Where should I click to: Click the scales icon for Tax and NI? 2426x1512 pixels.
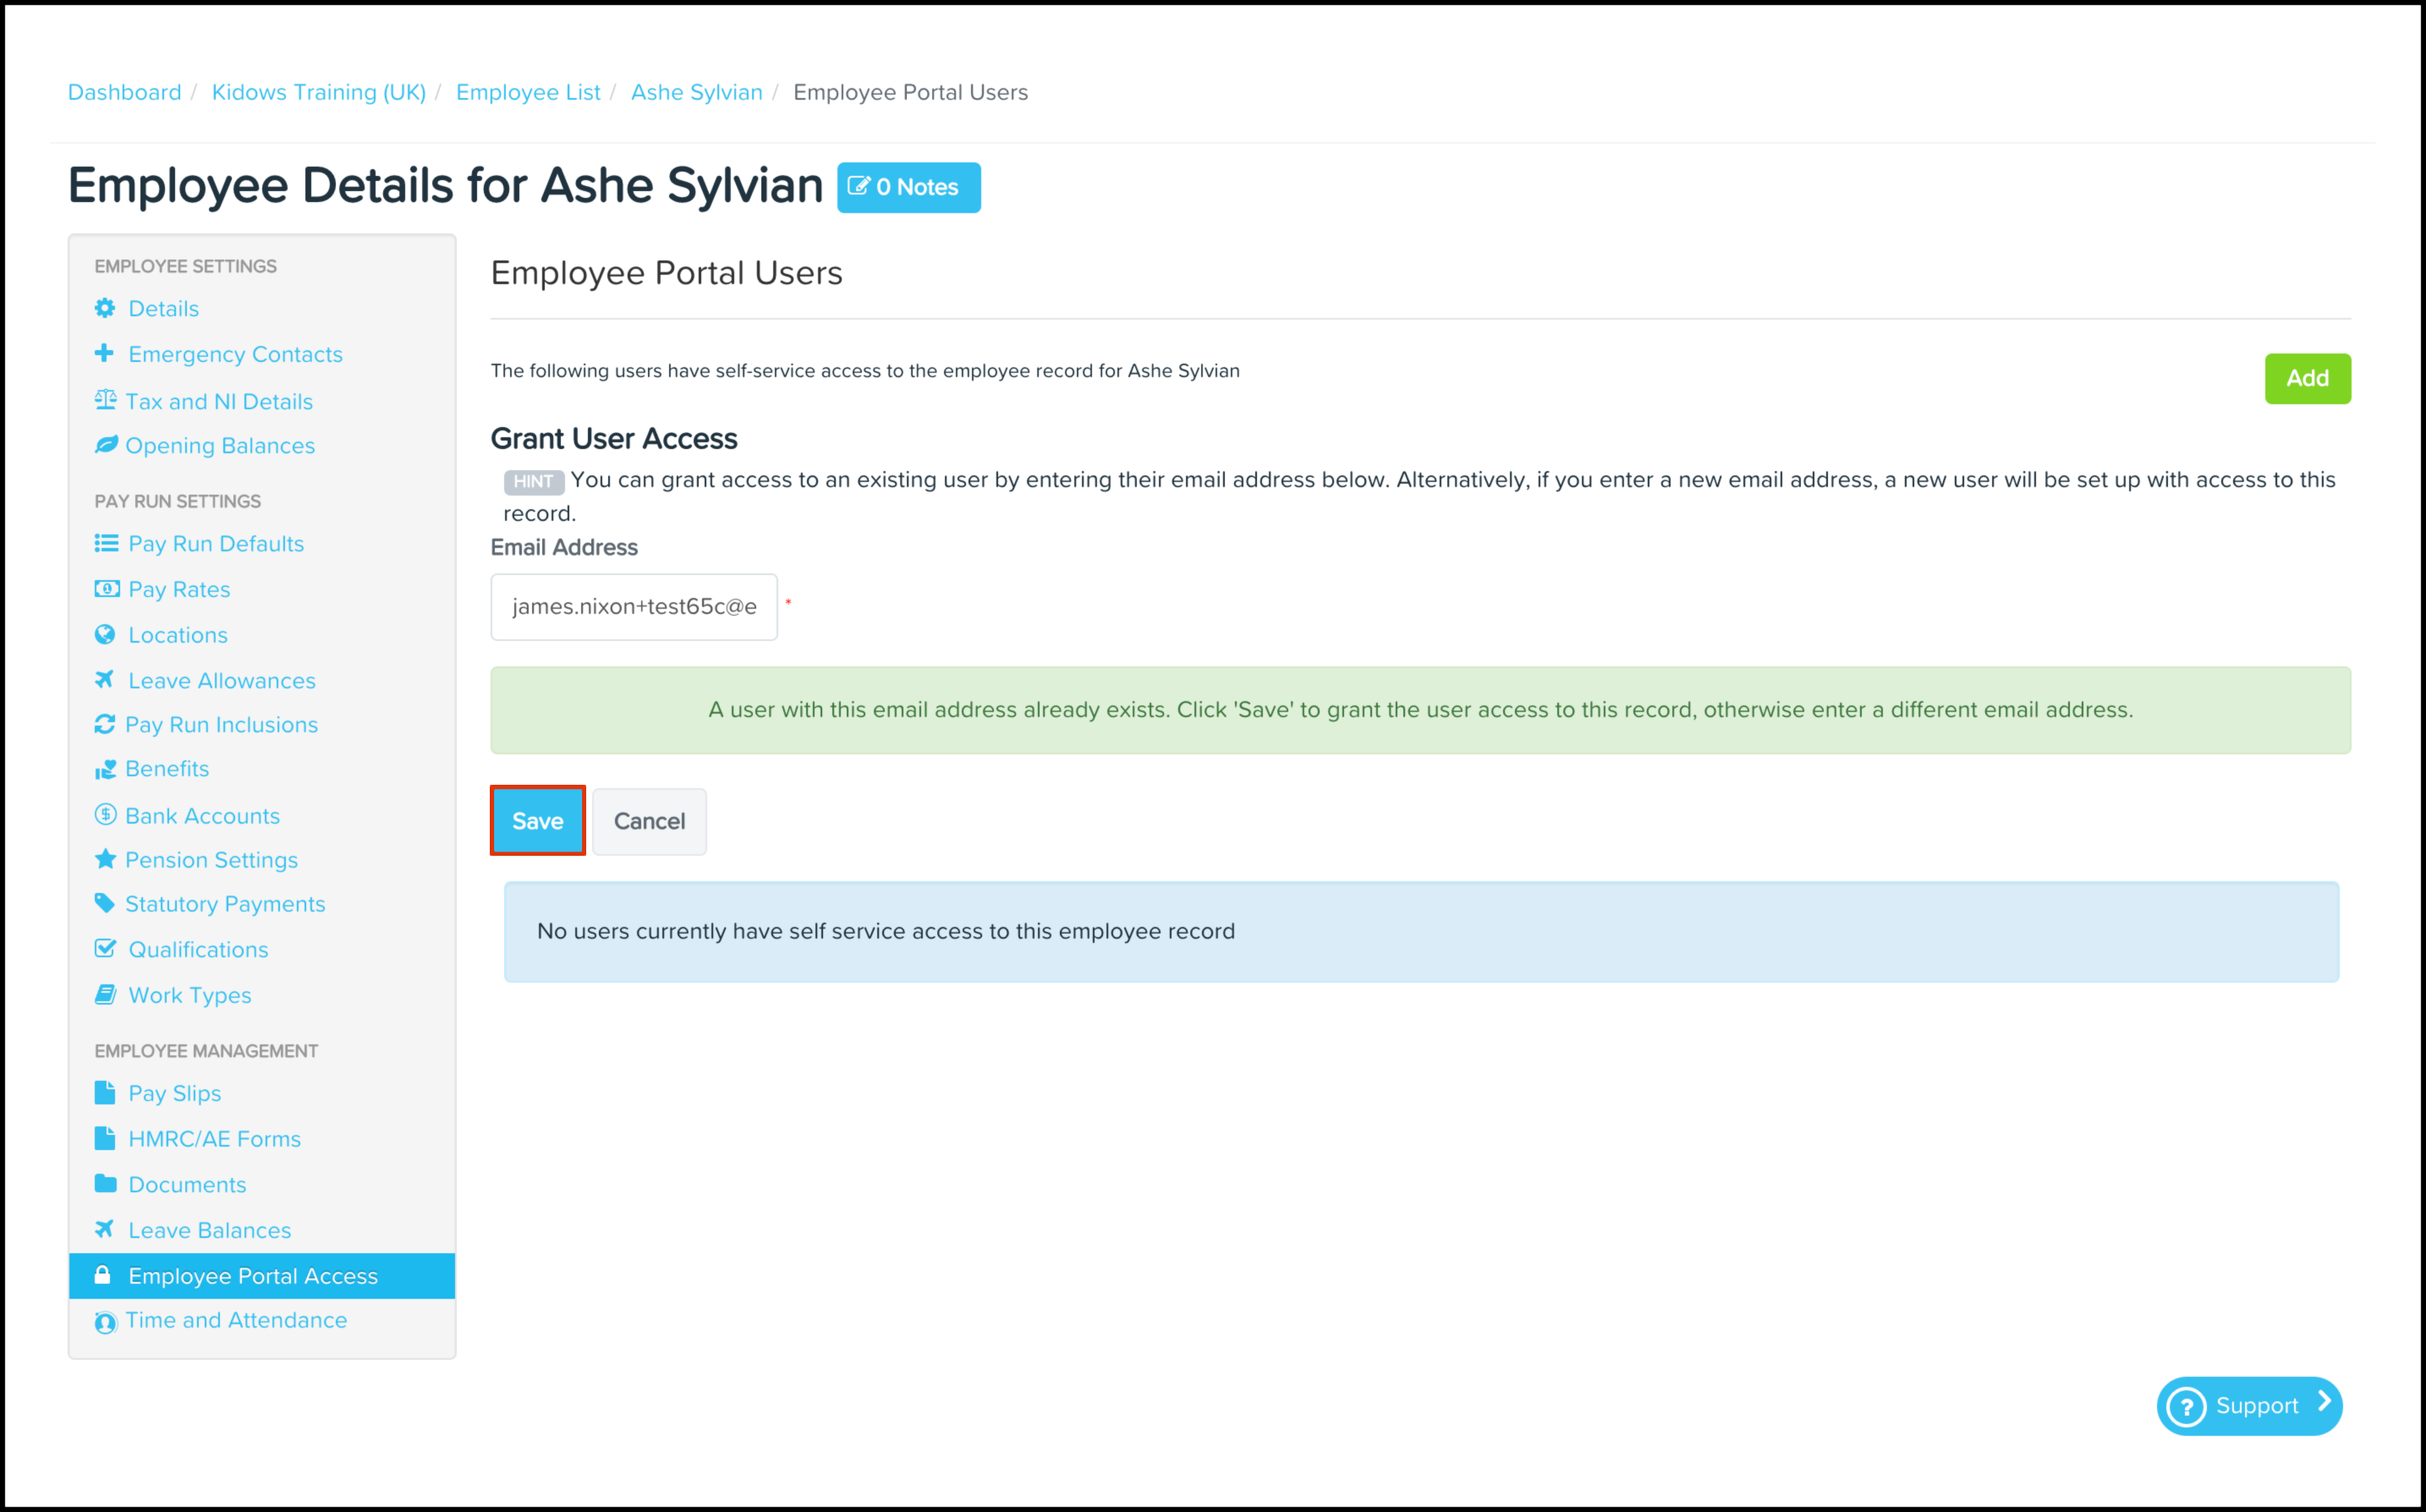coord(105,400)
